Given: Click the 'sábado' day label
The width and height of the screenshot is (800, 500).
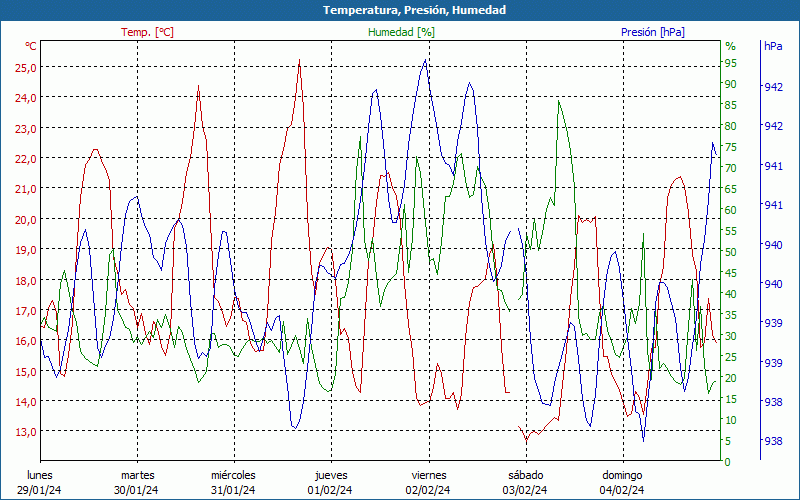Looking at the screenshot, I should tap(526, 476).
